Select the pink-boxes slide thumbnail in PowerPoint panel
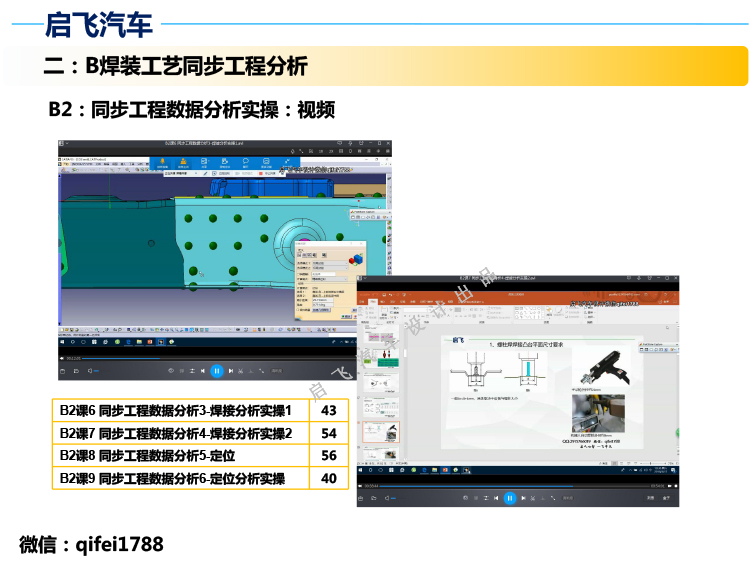This screenshot has width=750, height=563. click(x=381, y=335)
